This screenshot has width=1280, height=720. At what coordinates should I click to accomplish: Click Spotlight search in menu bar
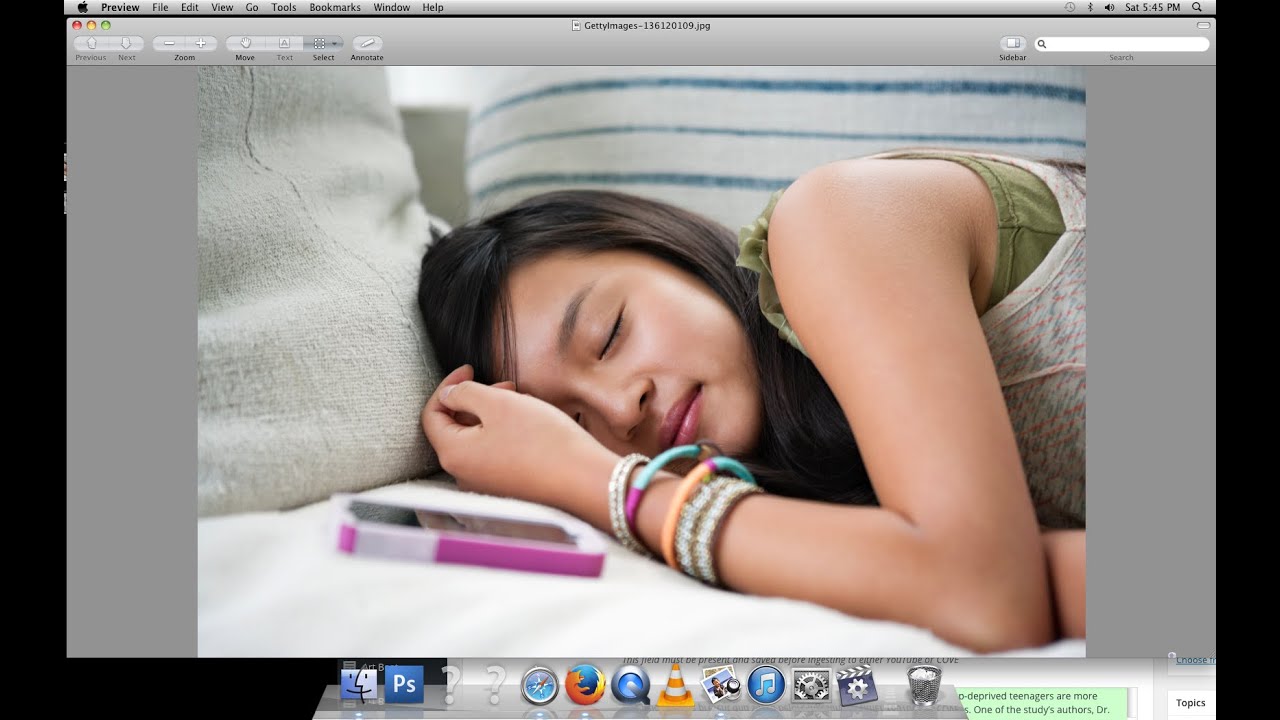pyautogui.click(x=1196, y=7)
